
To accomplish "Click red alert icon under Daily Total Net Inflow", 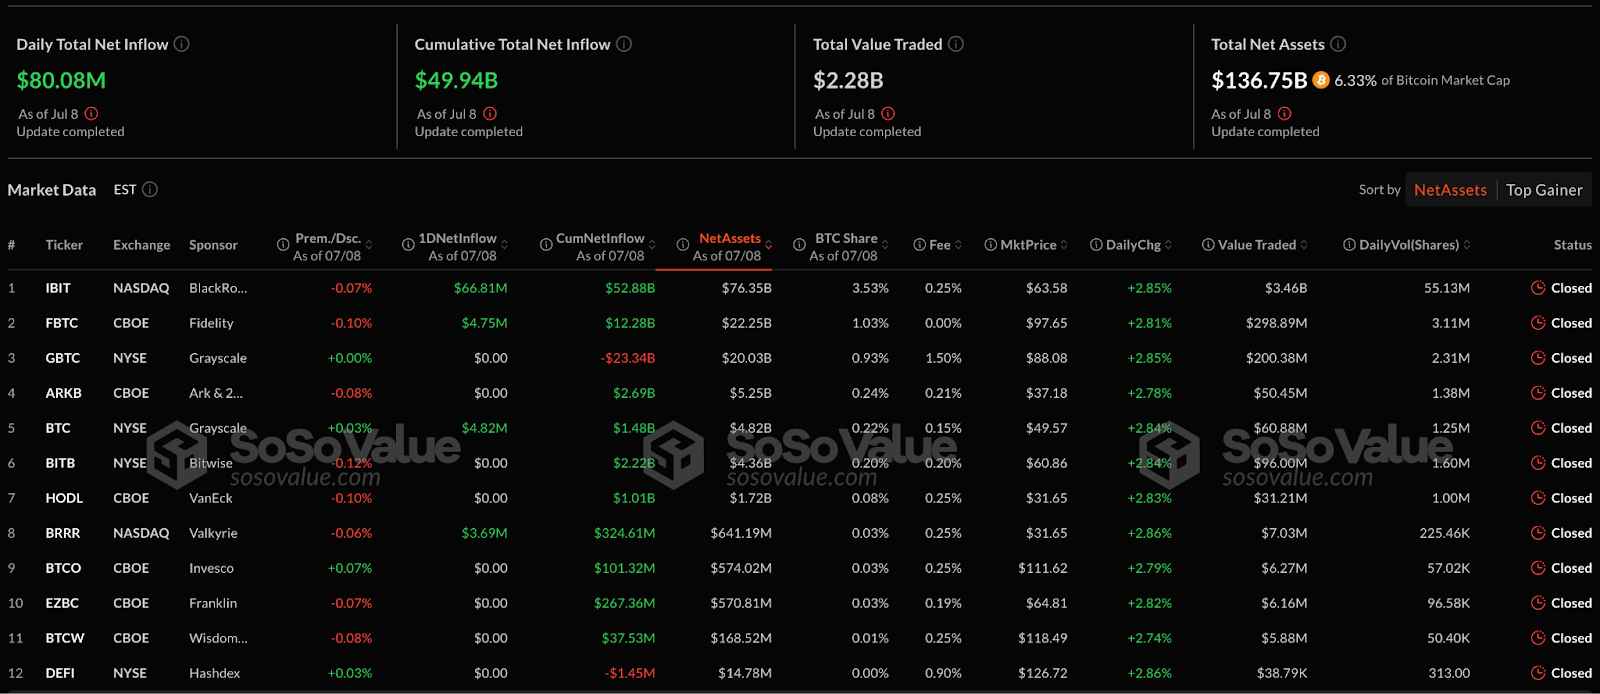I will (x=92, y=114).
